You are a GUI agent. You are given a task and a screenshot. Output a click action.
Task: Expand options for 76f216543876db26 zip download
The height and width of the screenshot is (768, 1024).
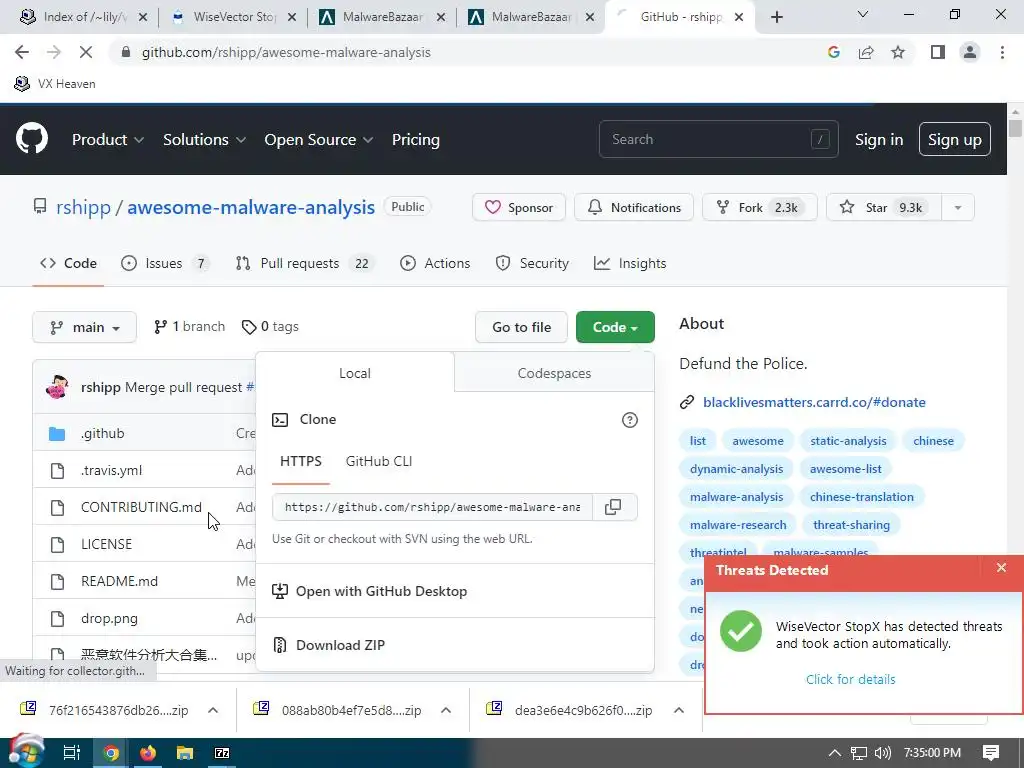click(213, 710)
